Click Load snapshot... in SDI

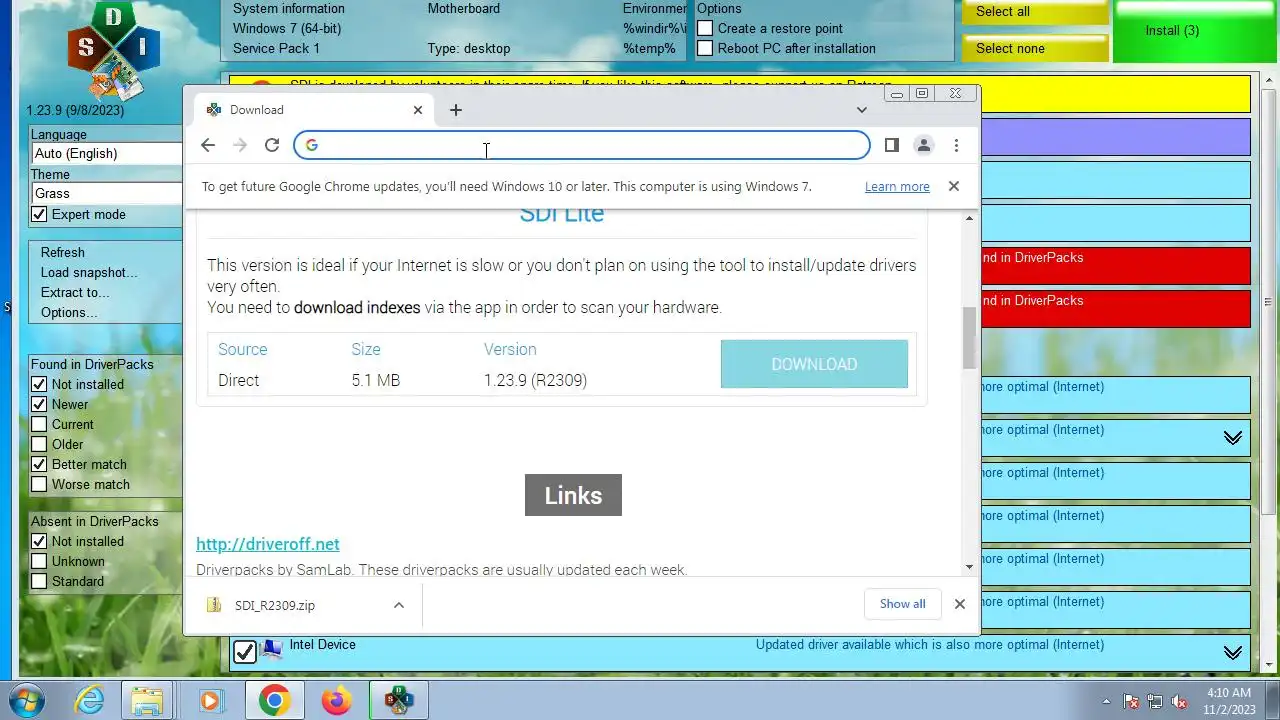(89, 272)
